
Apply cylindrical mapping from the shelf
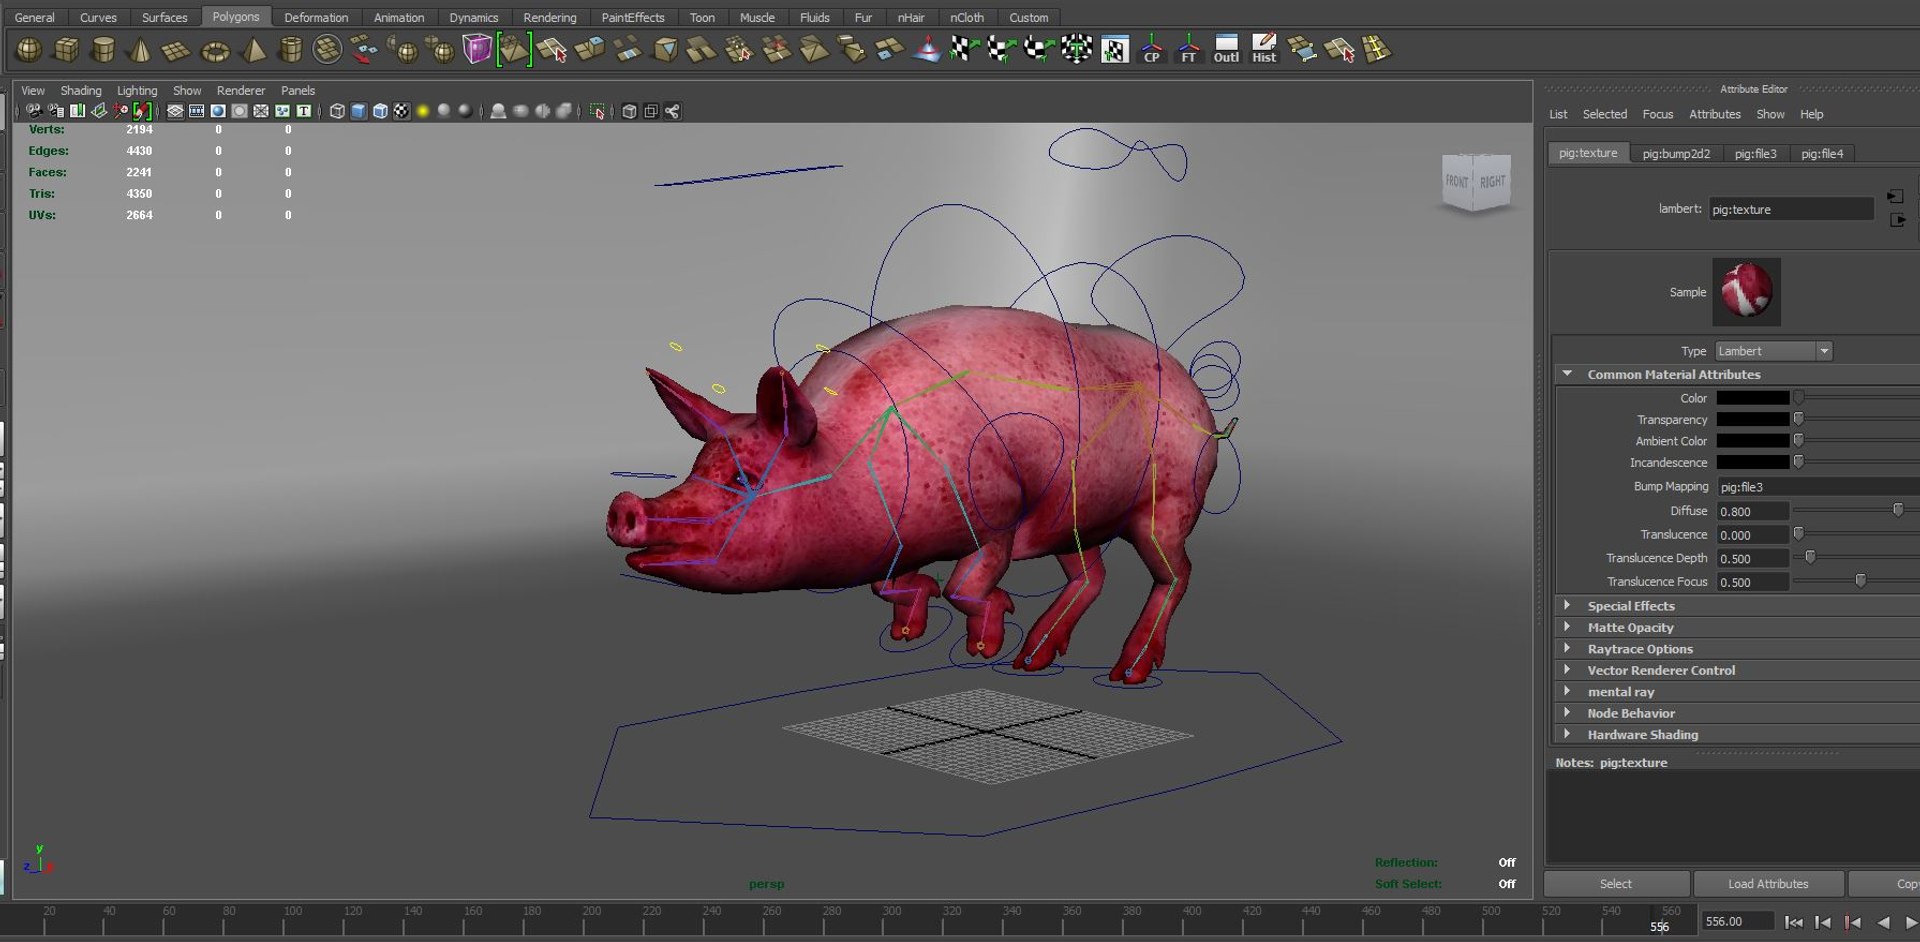tap(1001, 49)
